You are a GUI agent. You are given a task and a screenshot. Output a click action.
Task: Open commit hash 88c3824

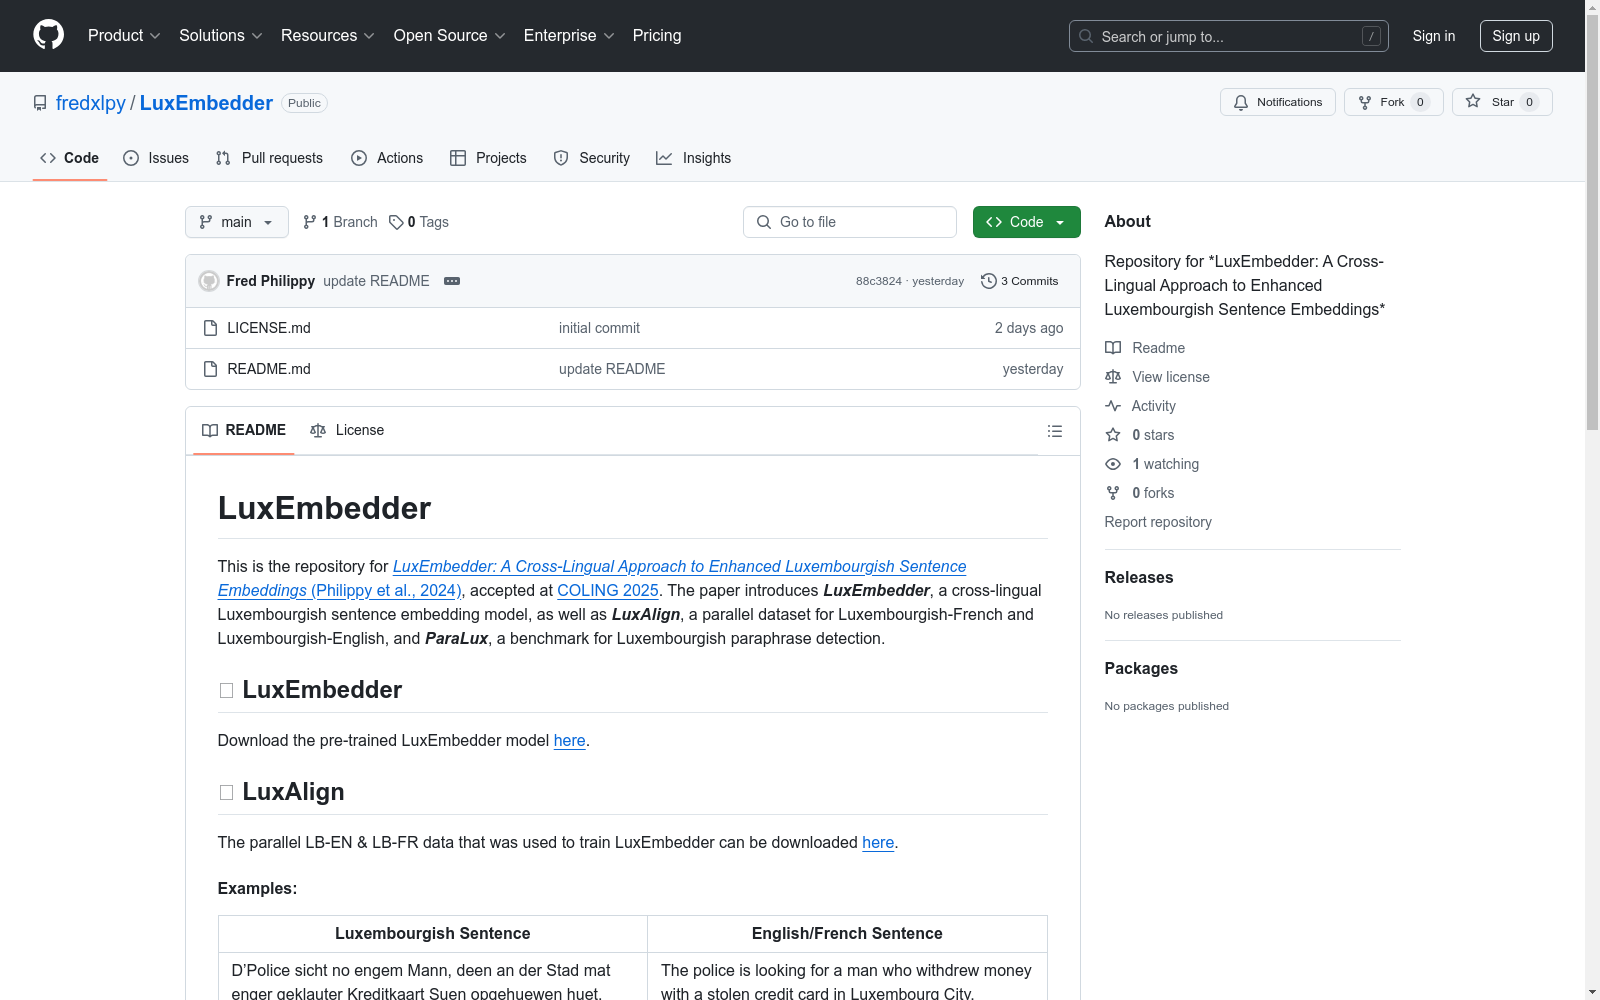[879, 281]
